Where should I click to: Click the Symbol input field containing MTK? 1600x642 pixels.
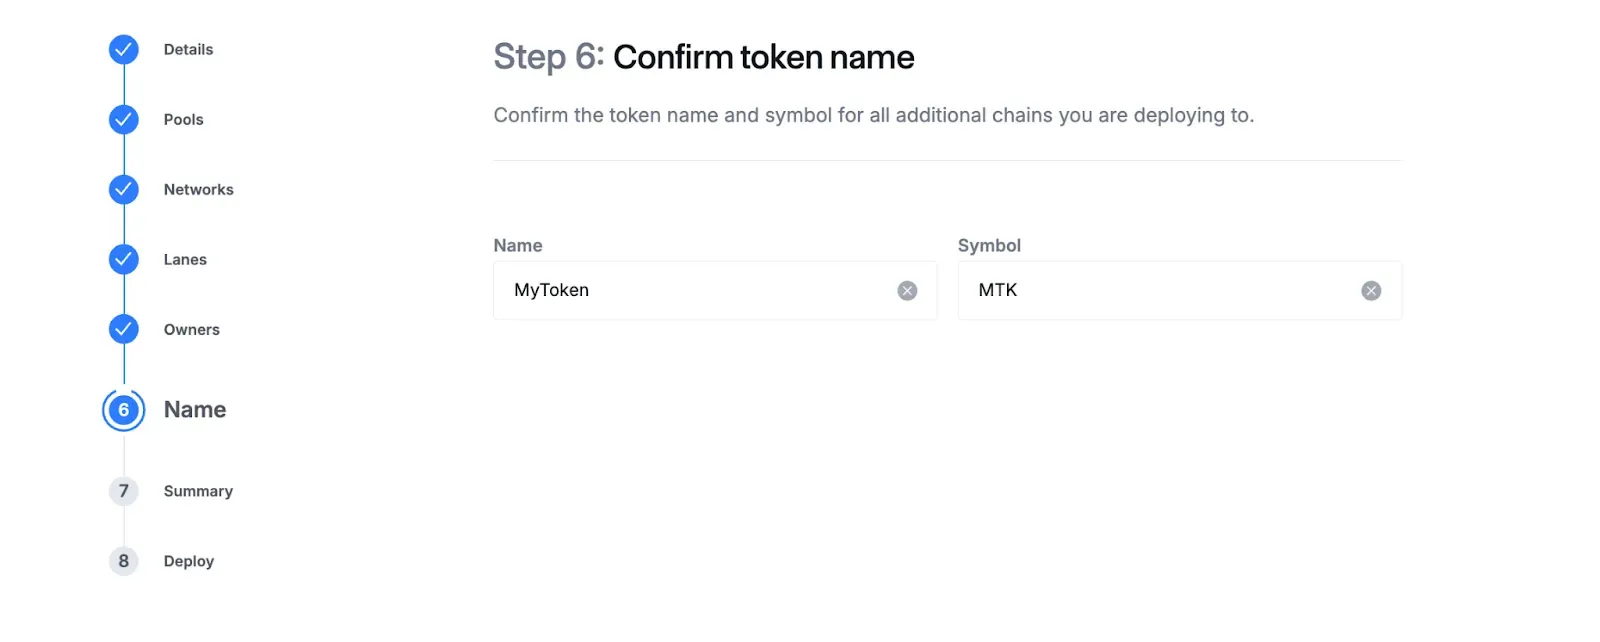tap(1150, 291)
